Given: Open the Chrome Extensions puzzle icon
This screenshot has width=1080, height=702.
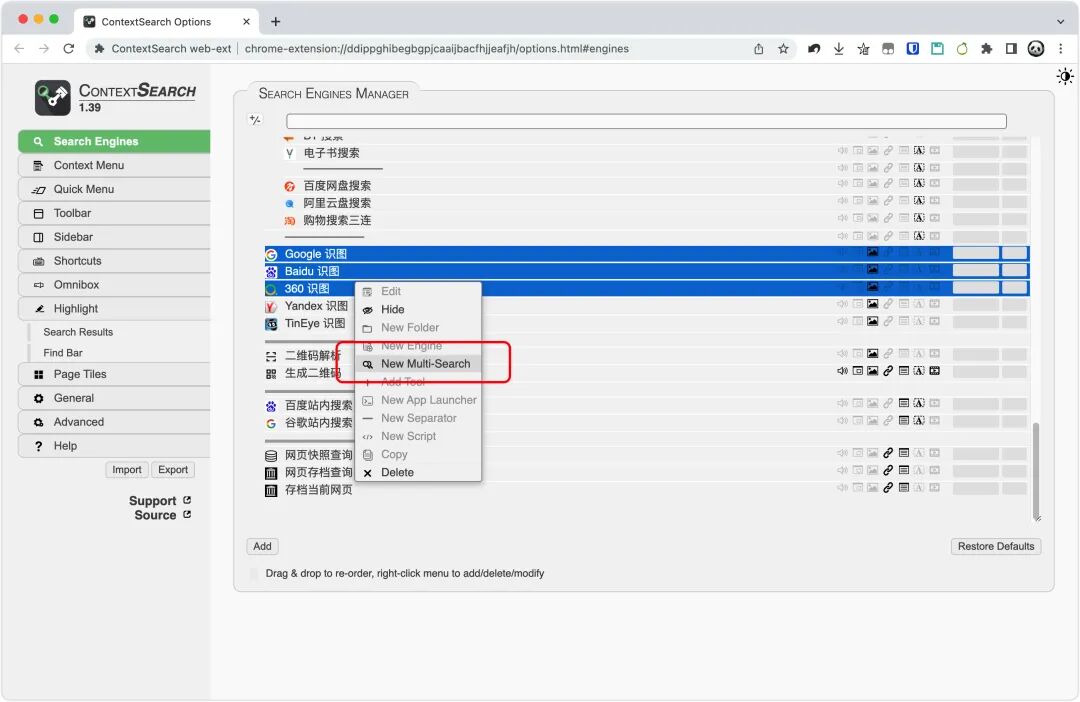Looking at the screenshot, I should coord(986,49).
